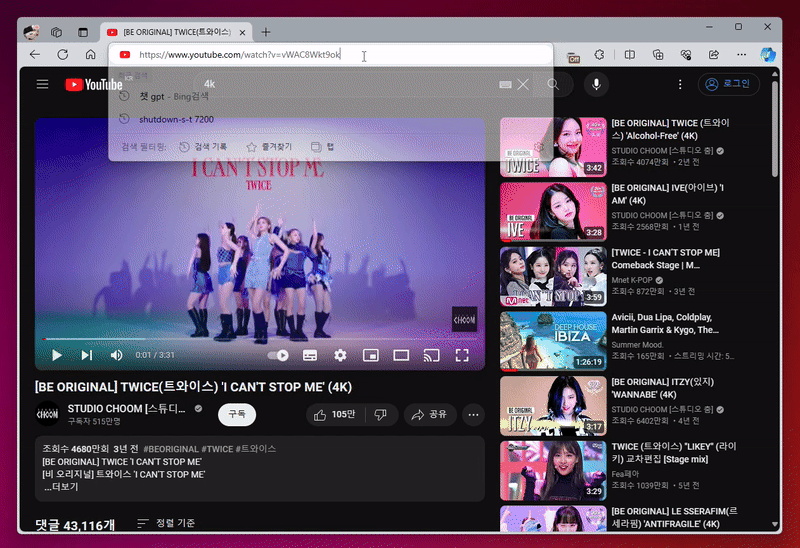Screen dimensions: 800x548
Task: Open the YouTube hamburger guide menu
Action: [x=42, y=84]
